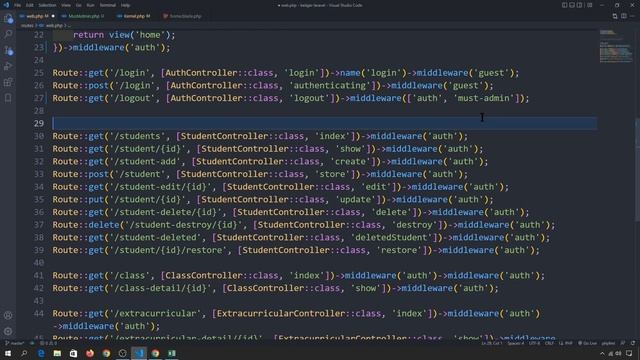Click the line and column indicator in the status bar
This screenshot has height=360, width=640.
pyautogui.click(x=491, y=343)
